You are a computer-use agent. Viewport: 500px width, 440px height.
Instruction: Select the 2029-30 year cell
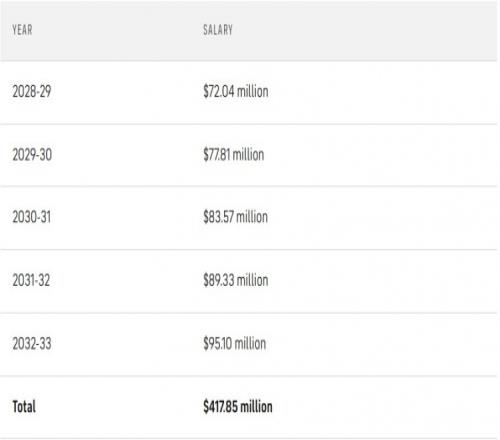click(x=32, y=155)
